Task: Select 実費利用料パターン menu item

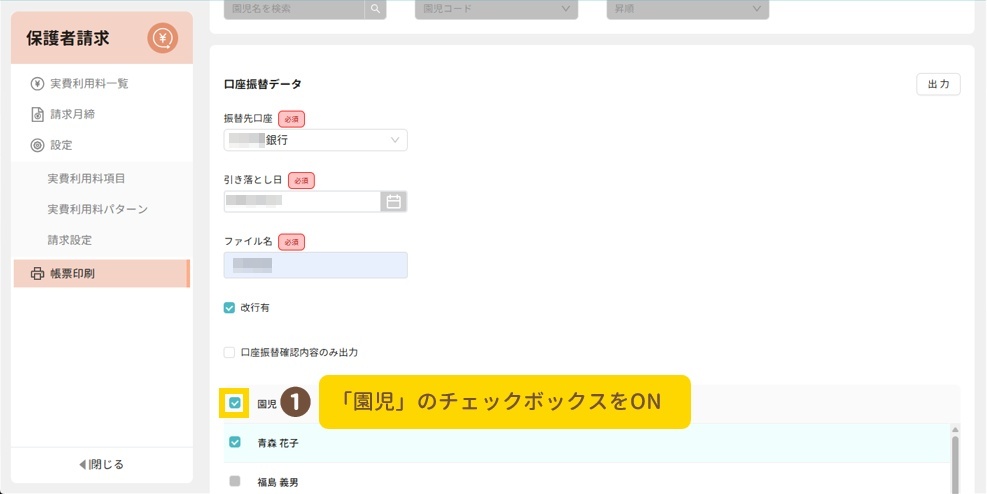Action: [x=97, y=209]
